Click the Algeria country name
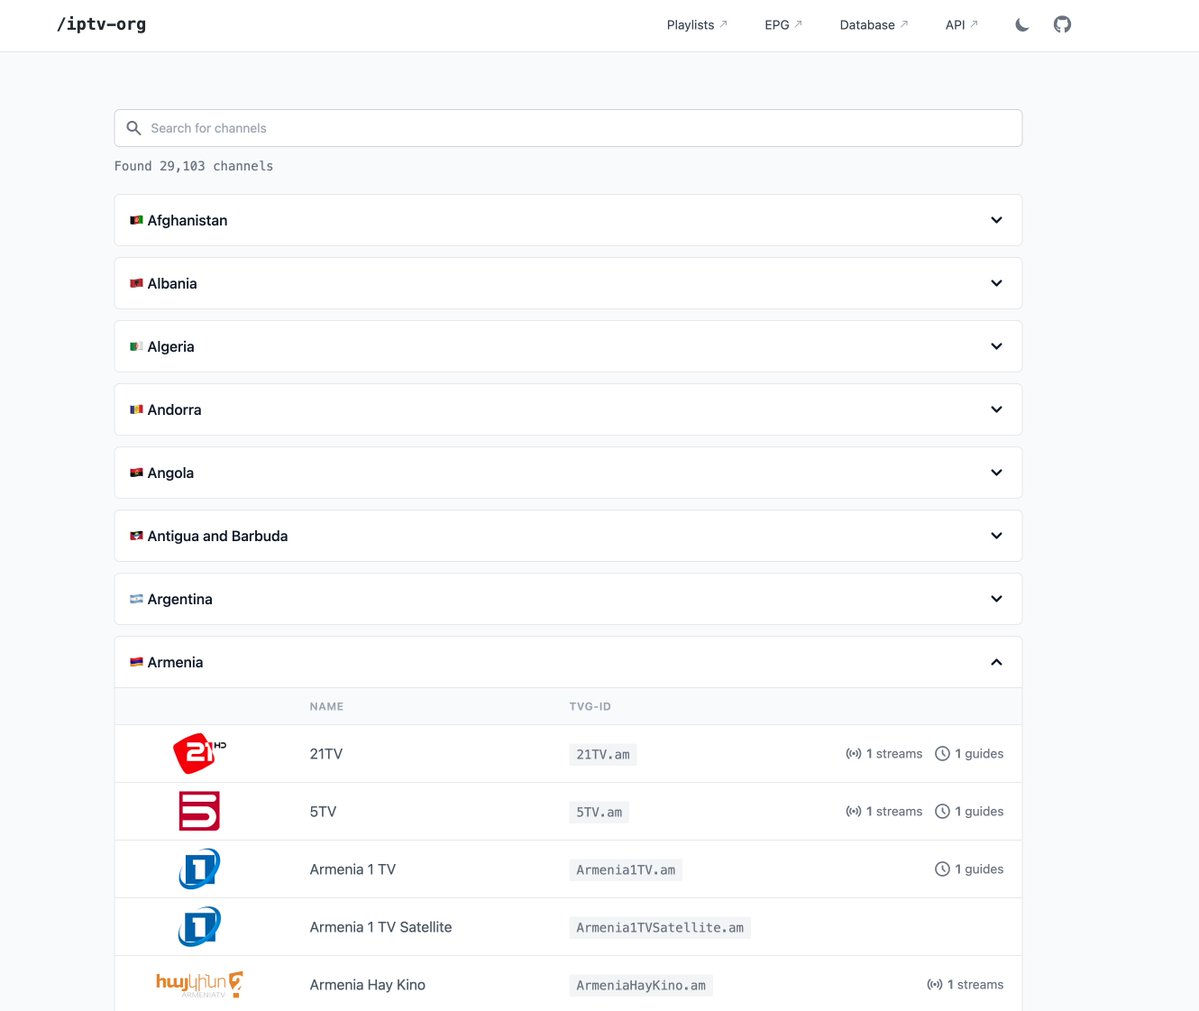Screen dimensions: 1199x1011 171,346
